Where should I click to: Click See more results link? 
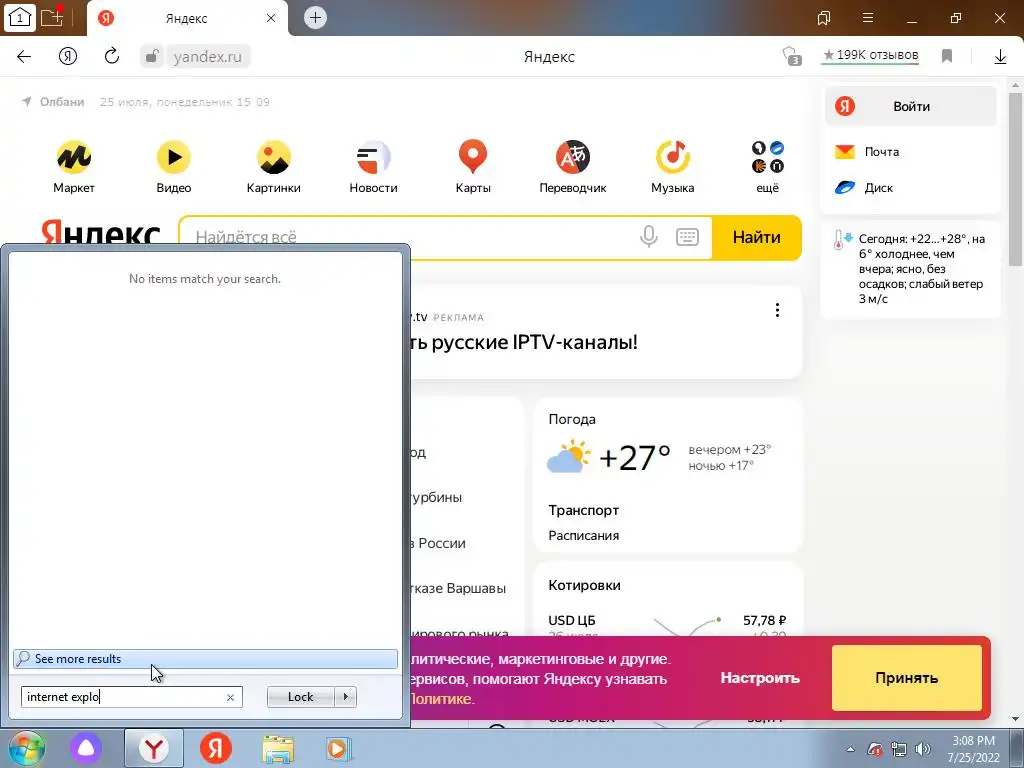205,659
